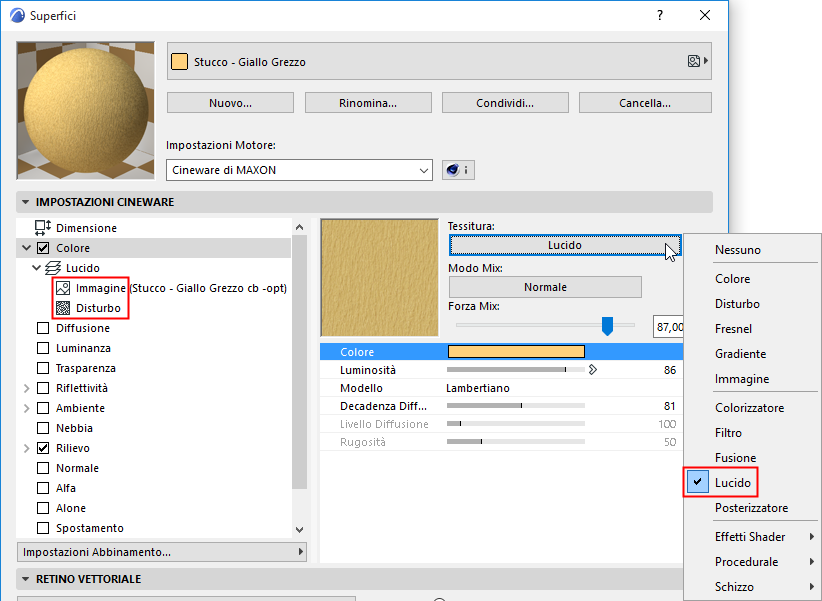Click the Rinomina button
822x601 pixels.
tap(367, 102)
